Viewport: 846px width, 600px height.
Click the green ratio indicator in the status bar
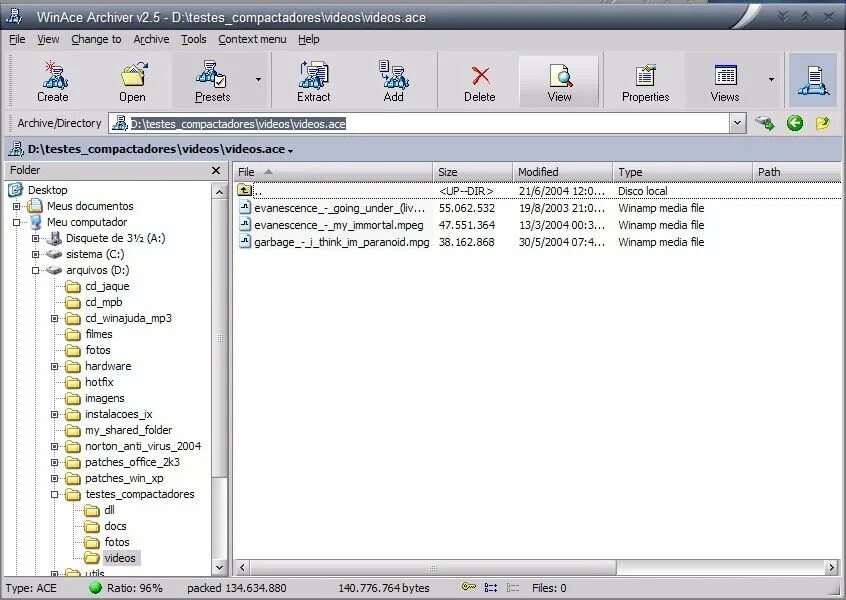pos(95,588)
